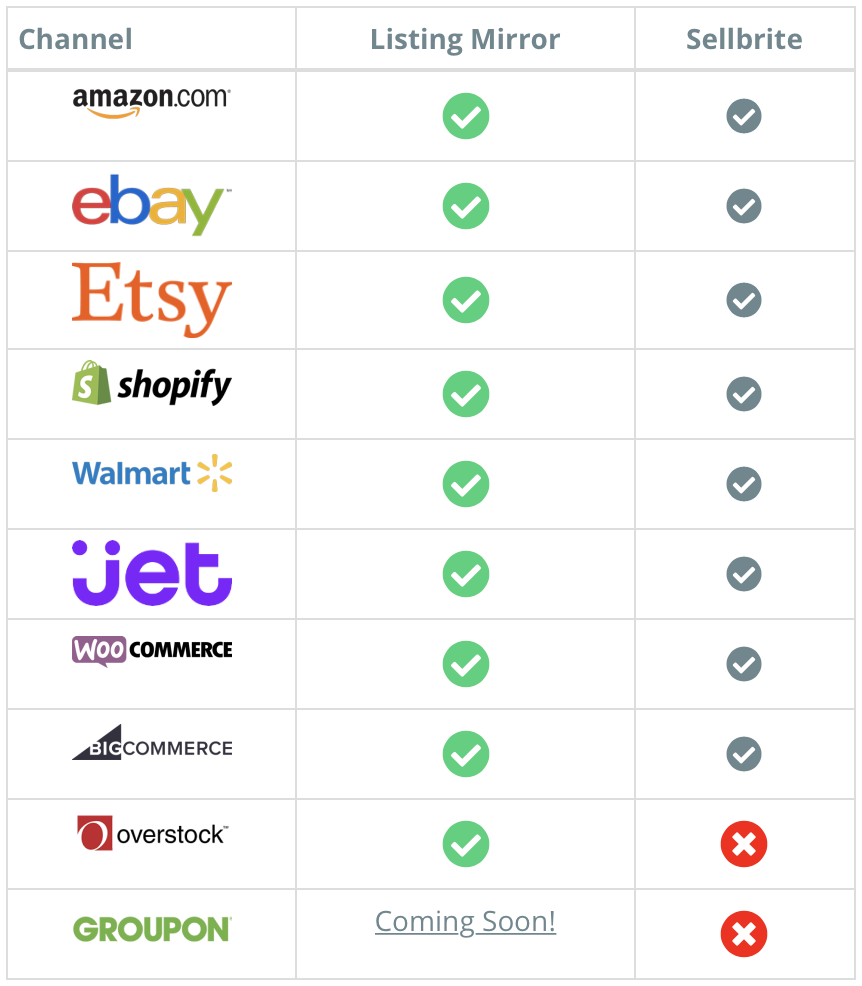Click the Channel column header
Image resolution: width=862 pixels, height=986 pixels.
[75, 39]
